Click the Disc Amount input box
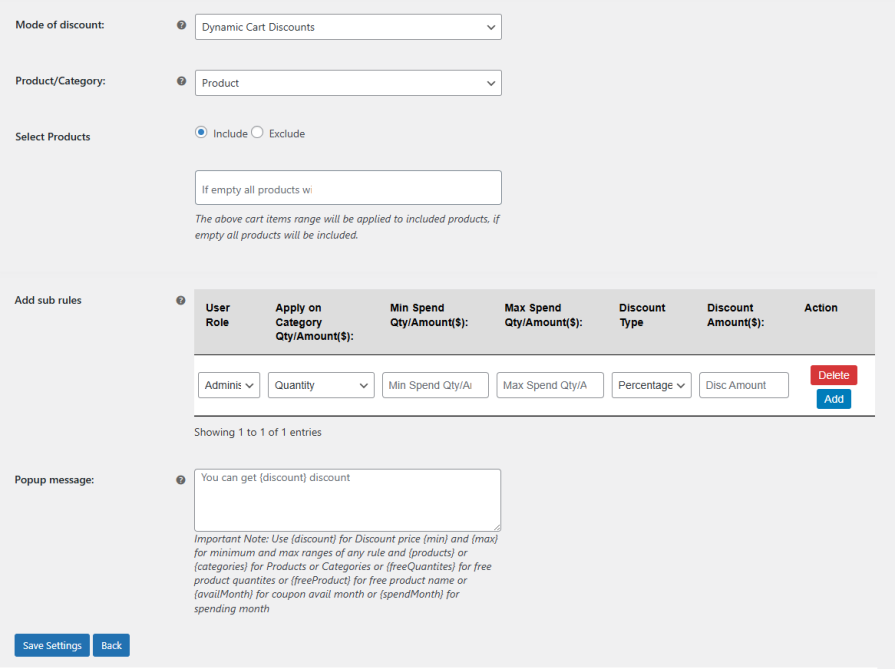895x669 pixels. (743, 385)
